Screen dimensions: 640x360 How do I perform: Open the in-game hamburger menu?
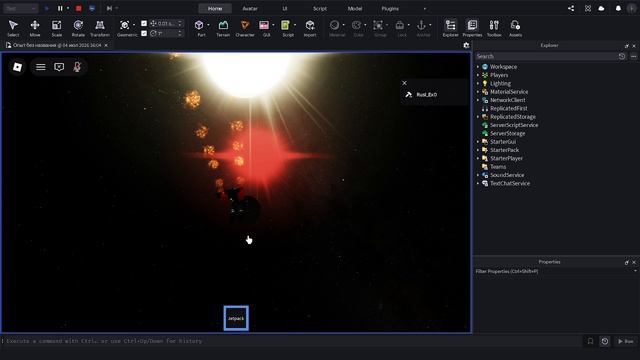[40, 67]
